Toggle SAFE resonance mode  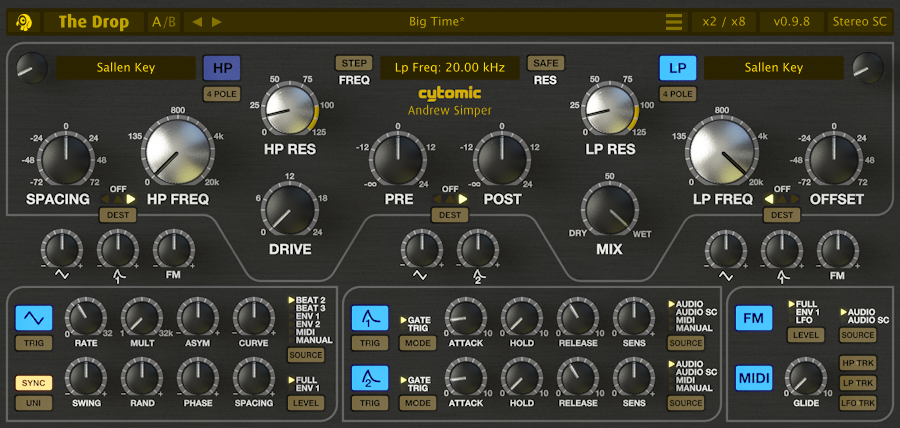(x=546, y=63)
